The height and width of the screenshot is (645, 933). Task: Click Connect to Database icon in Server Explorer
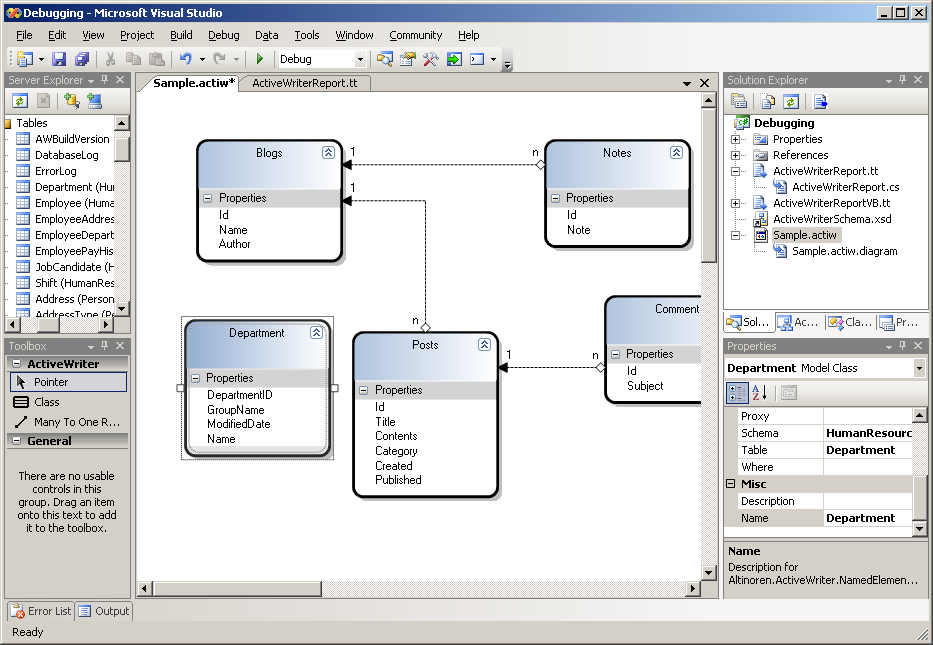[71, 101]
